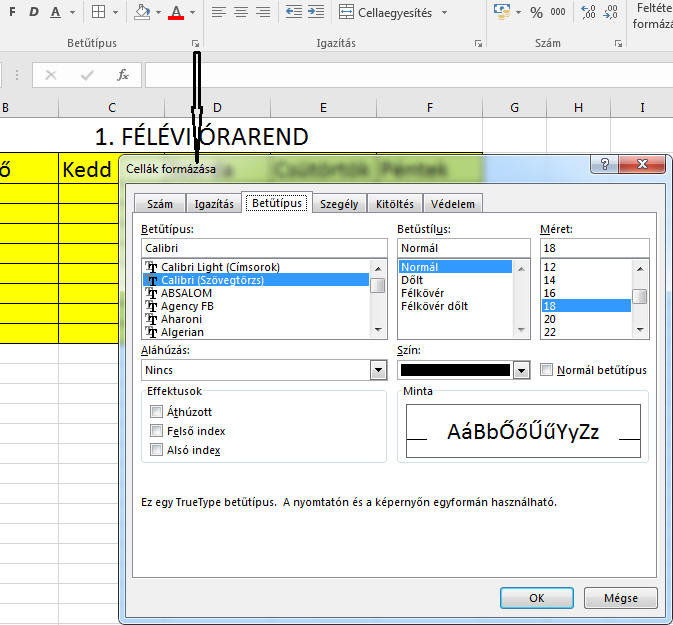Click the insert function fx icon
Image resolution: width=673 pixels, height=625 pixels.
coord(122,75)
